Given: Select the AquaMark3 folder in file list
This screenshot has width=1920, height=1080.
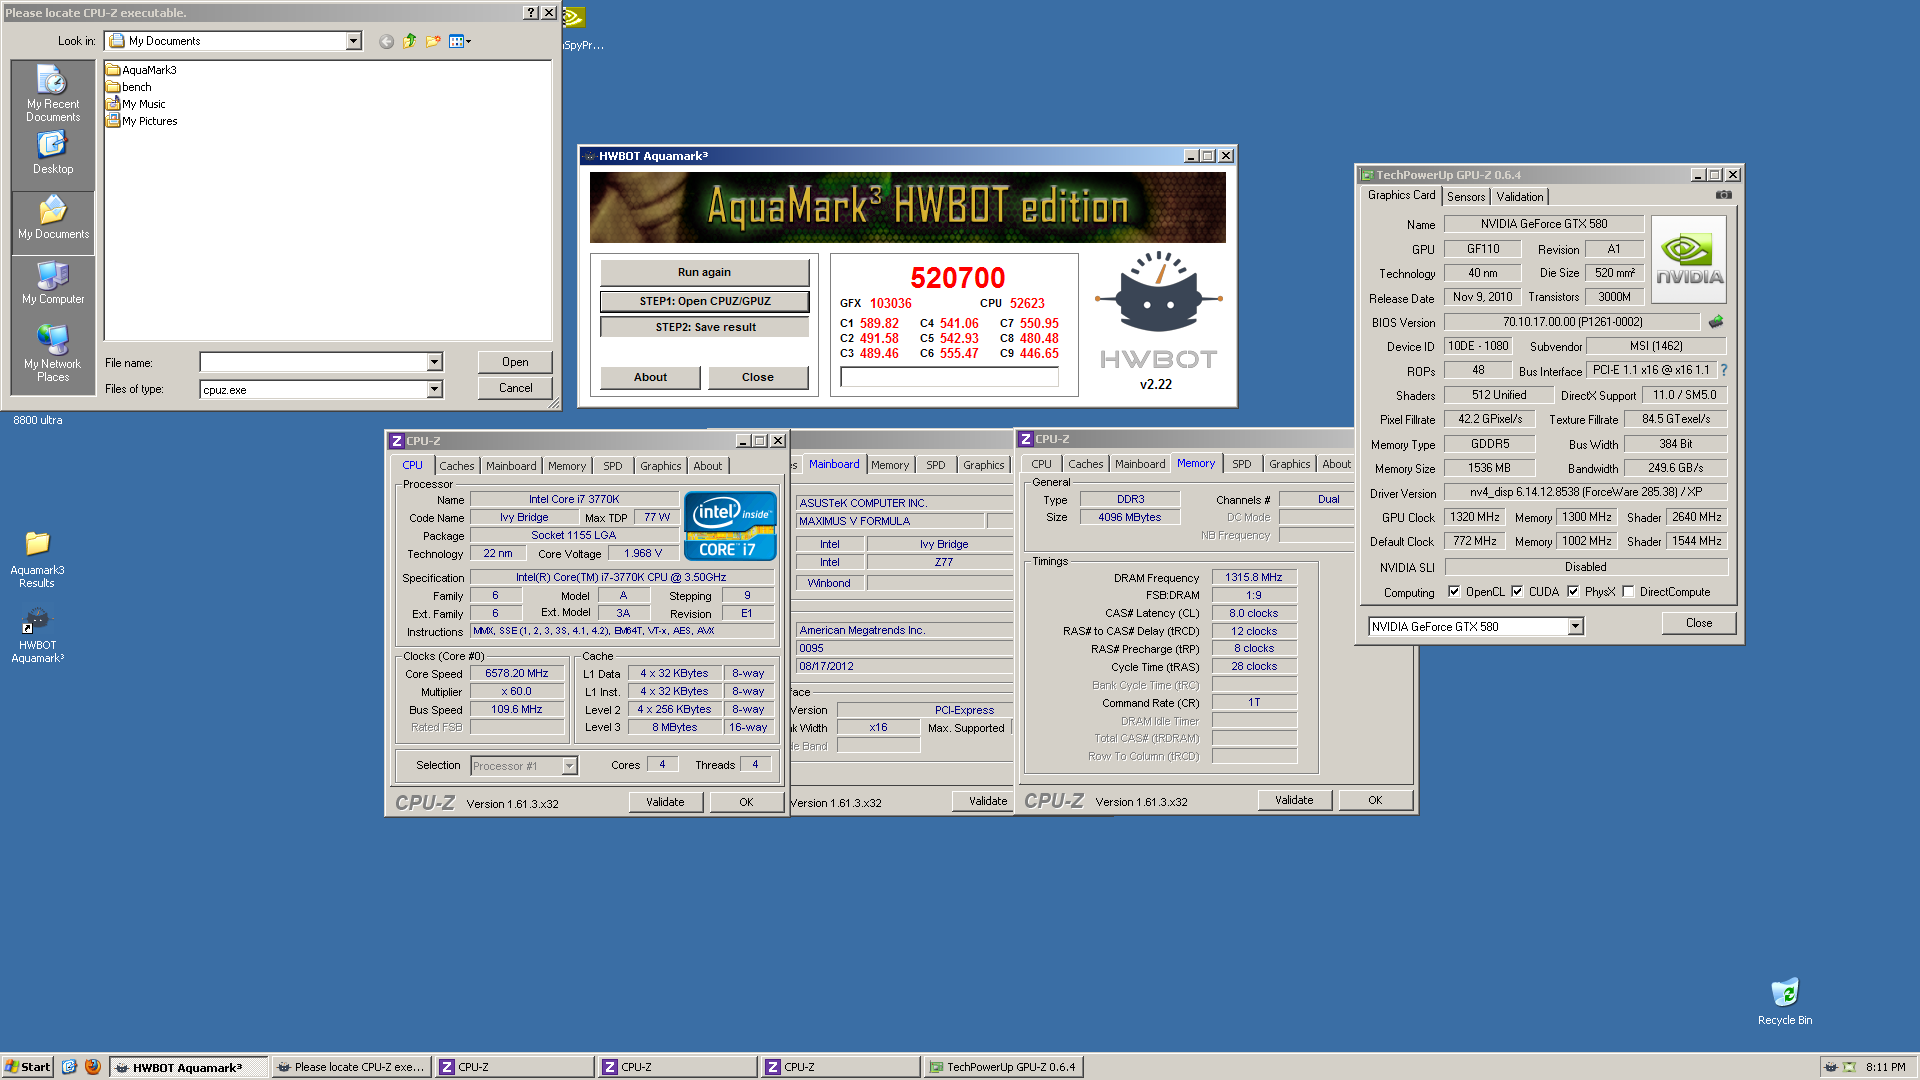Looking at the screenshot, I should coord(142,70).
